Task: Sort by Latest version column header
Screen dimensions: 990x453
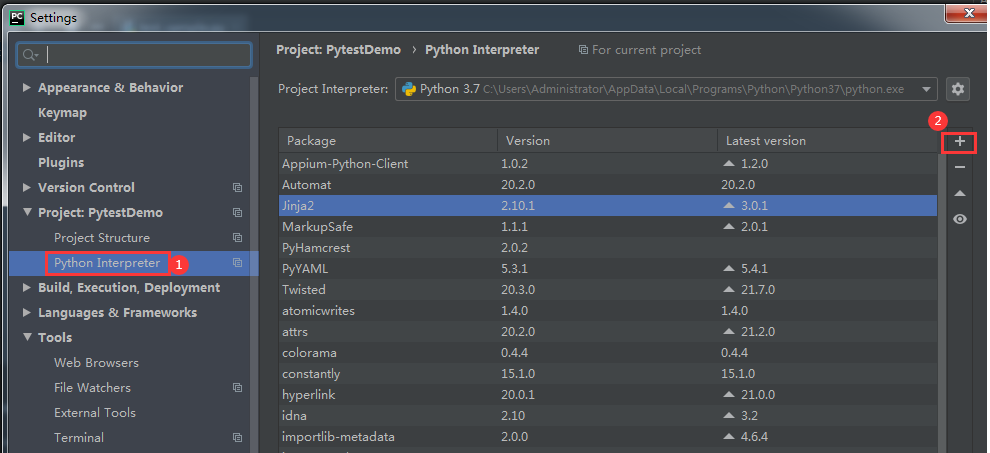Action: click(827, 141)
